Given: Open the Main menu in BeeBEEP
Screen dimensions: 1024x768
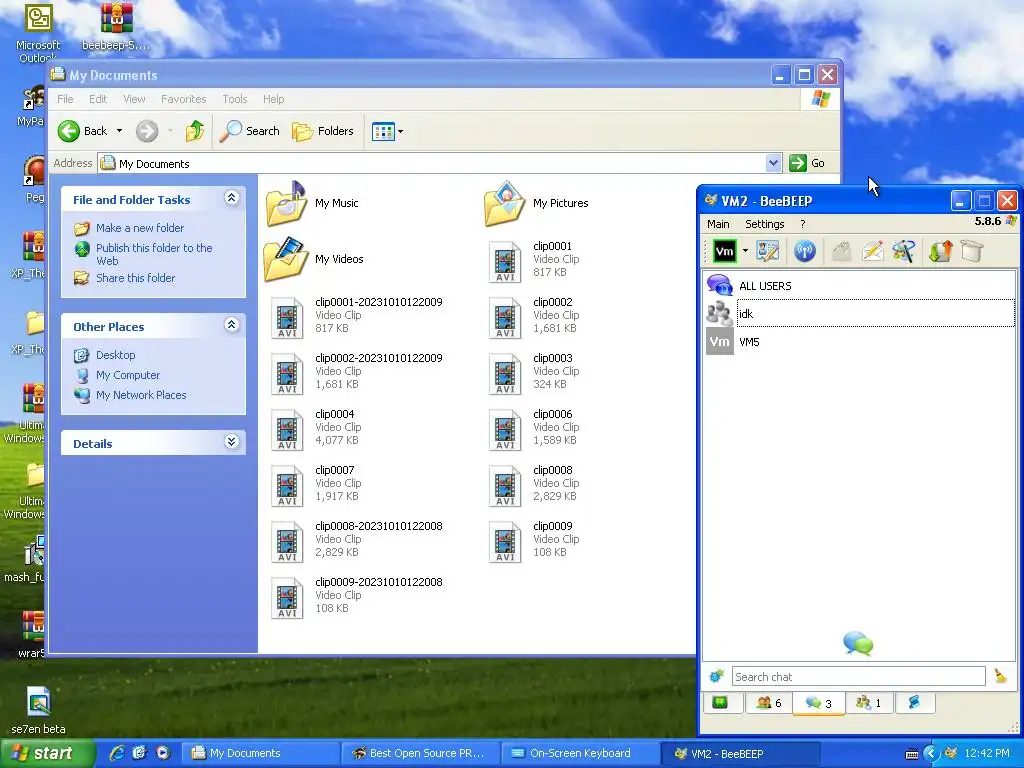Looking at the screenshot, I should pos(718,224).
